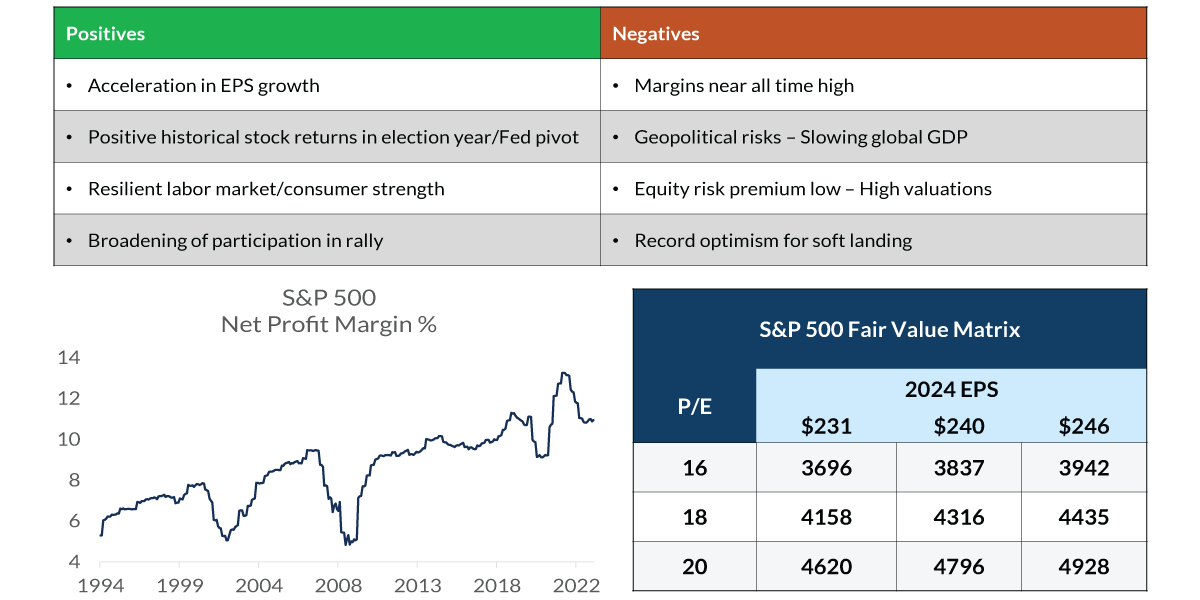Select 'Resilient labor market/consumer strength' row
This screenshot has width=1200, height=600.
tap(266, 189)
